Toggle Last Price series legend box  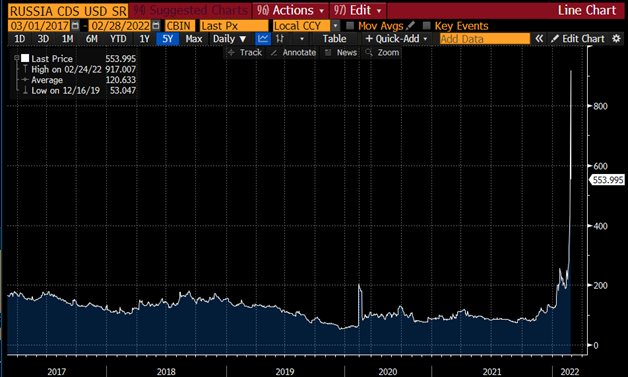(x=25, y=58)
